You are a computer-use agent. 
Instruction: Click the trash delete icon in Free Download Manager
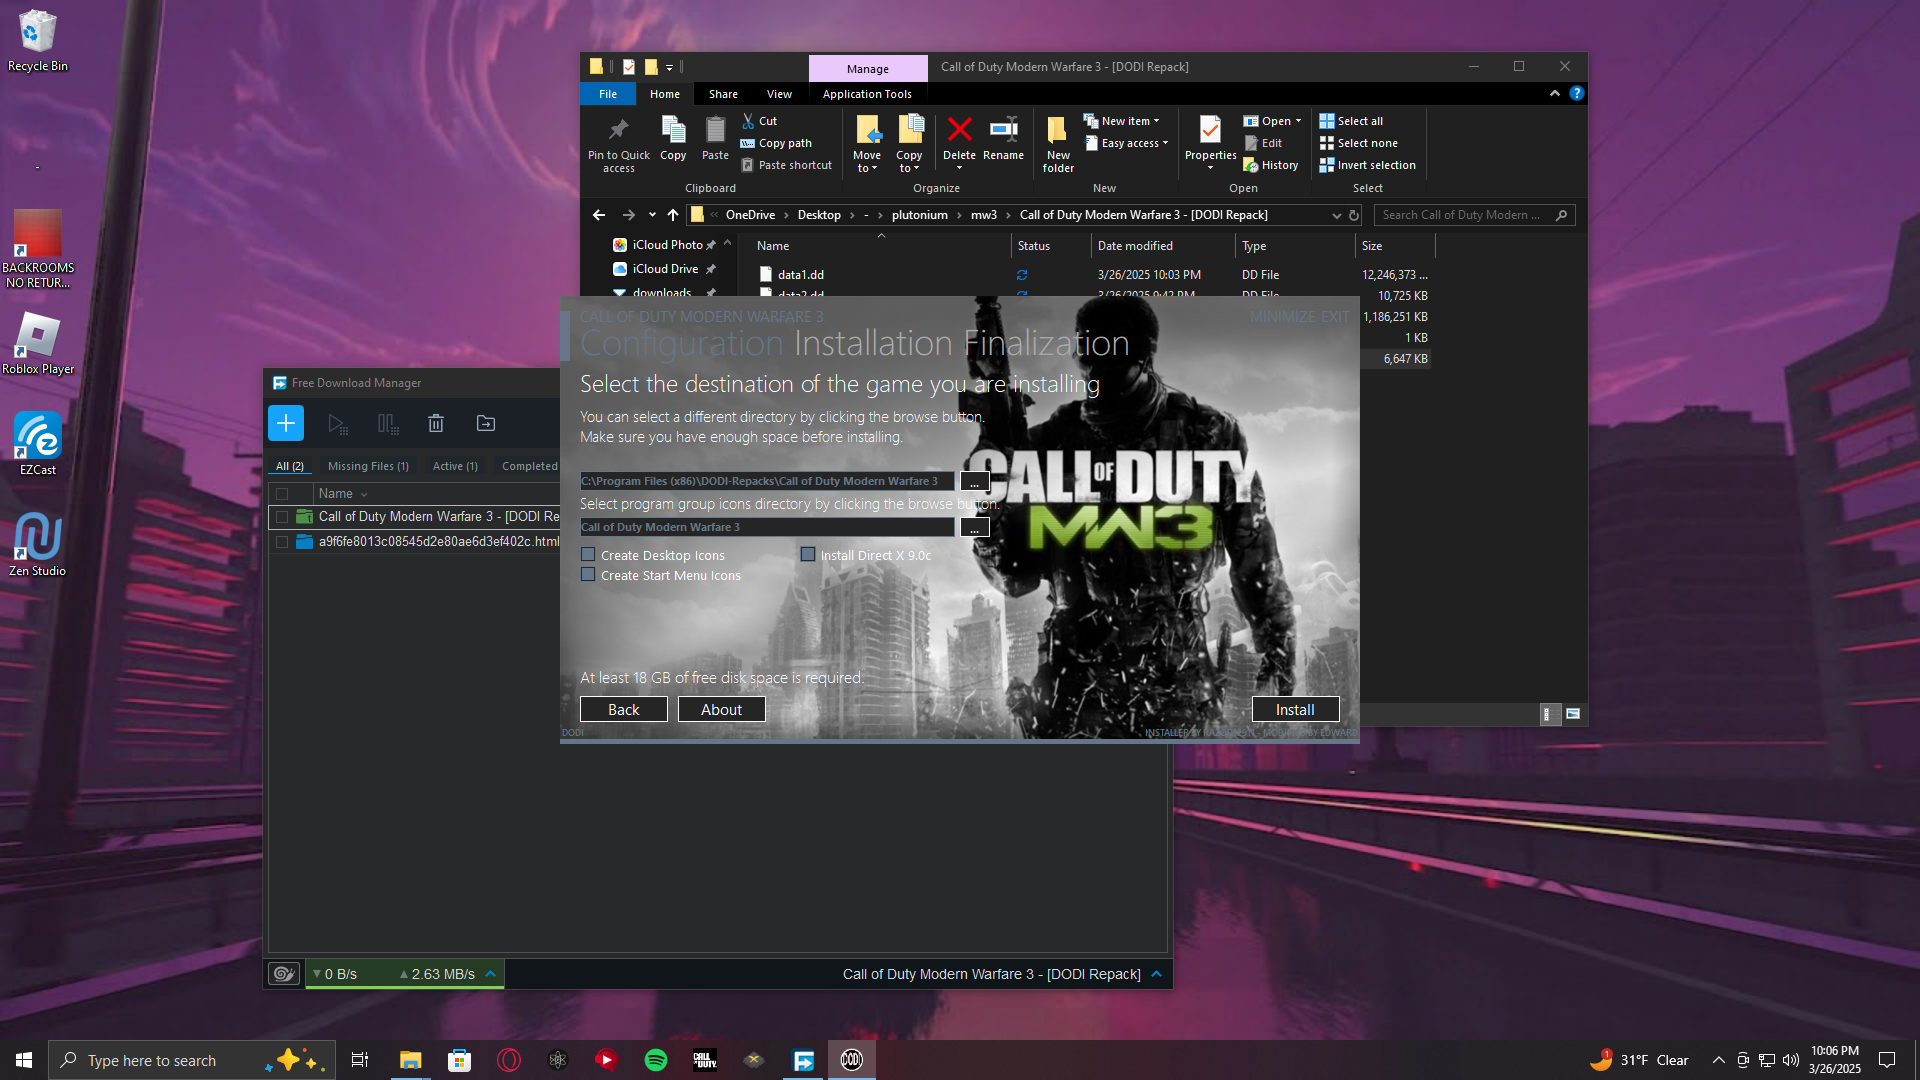436,423
